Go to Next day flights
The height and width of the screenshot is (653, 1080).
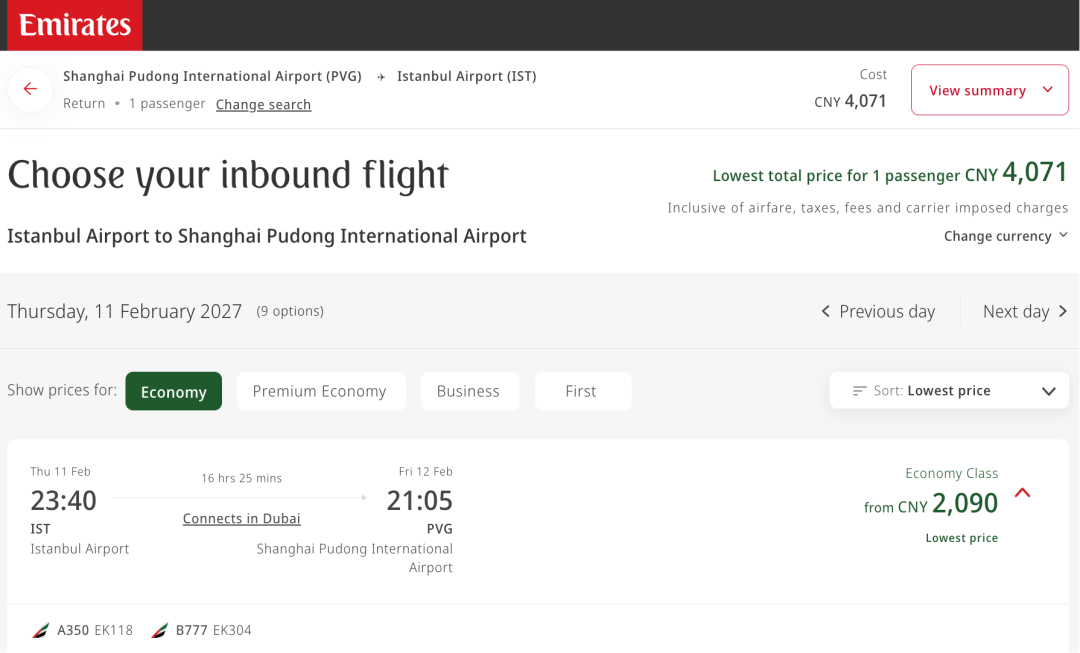1016,312
